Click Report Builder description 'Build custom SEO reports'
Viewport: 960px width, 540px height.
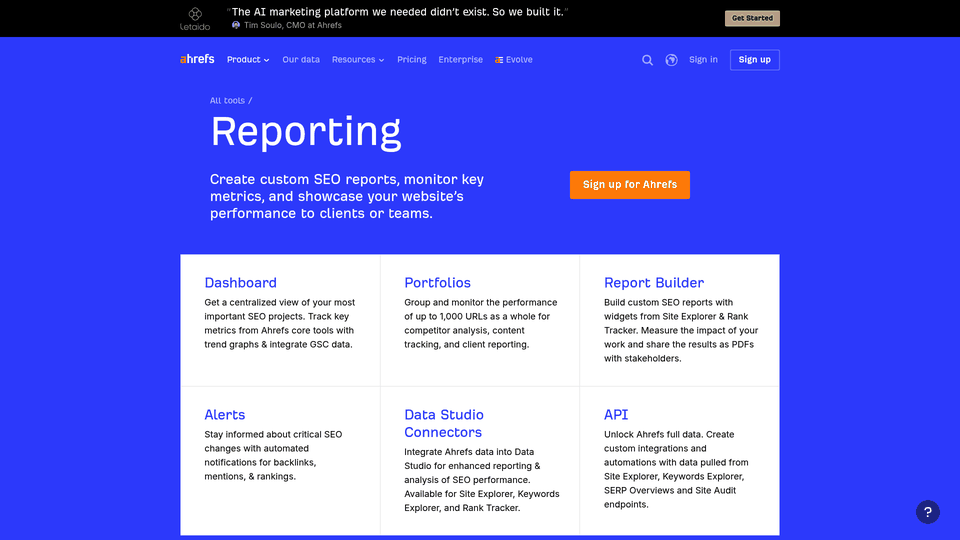[x=681, y=331]
